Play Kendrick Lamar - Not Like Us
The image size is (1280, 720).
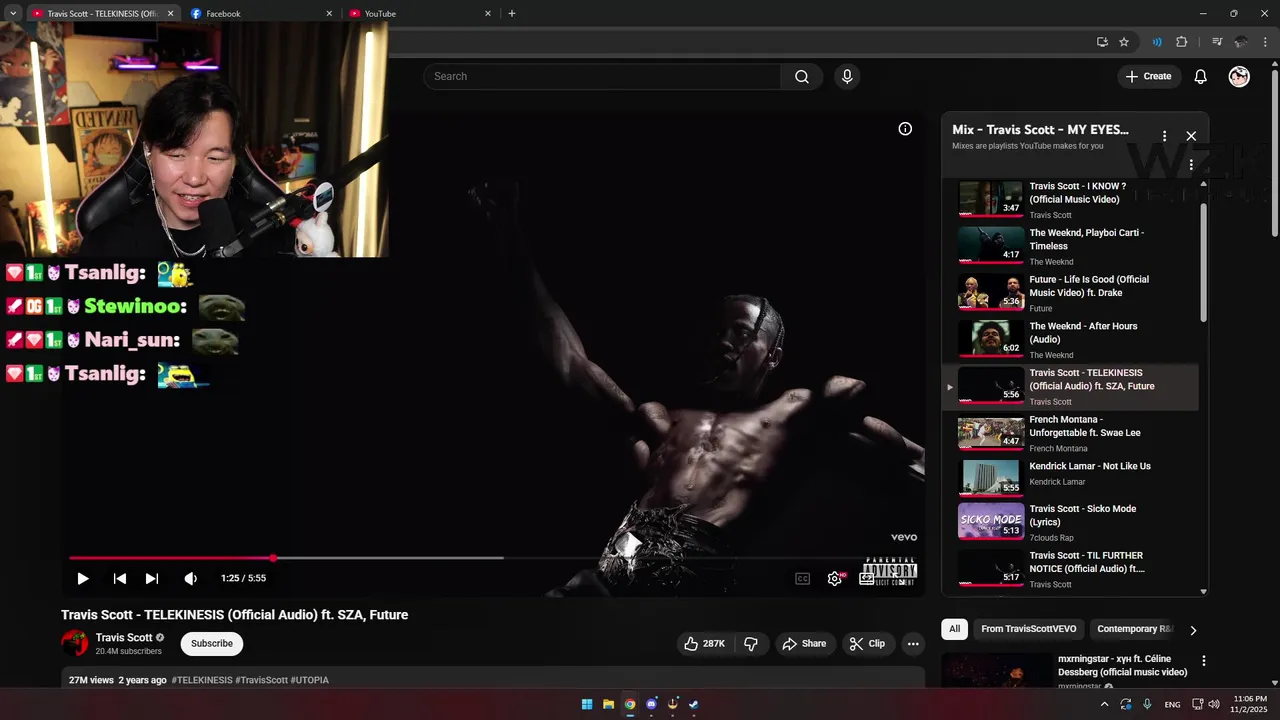(1070, 477)
